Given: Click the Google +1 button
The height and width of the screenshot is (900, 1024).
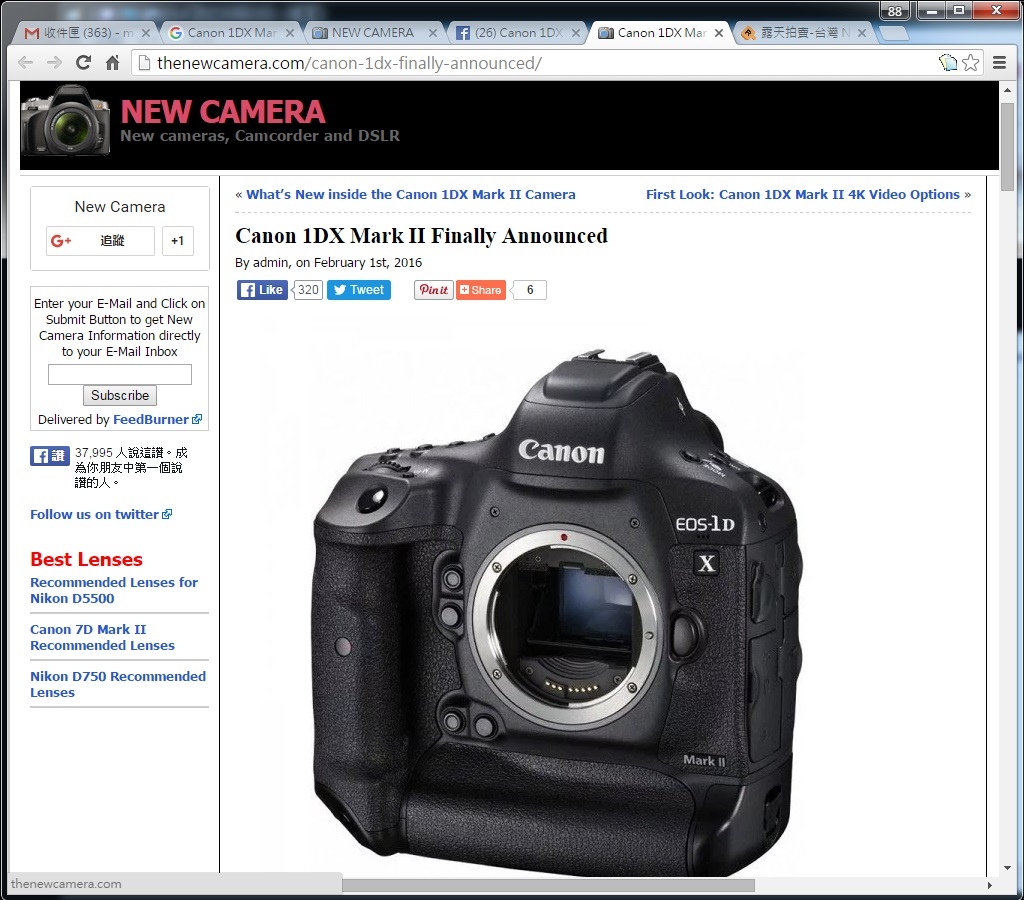Looking at the screenshot, I should click(178, 241).
